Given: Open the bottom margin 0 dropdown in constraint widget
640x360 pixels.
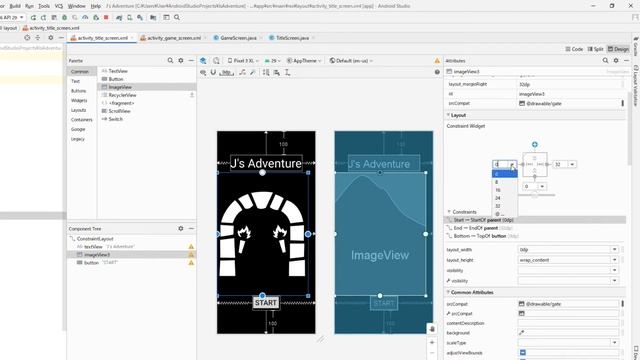Looking at the screenshot, I should point(542,187).
